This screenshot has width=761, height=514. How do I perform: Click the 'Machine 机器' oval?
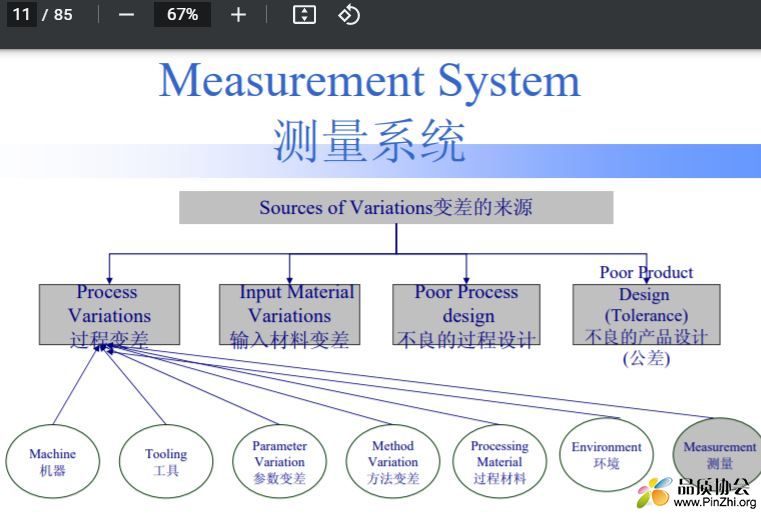click(x=52, y=461)
